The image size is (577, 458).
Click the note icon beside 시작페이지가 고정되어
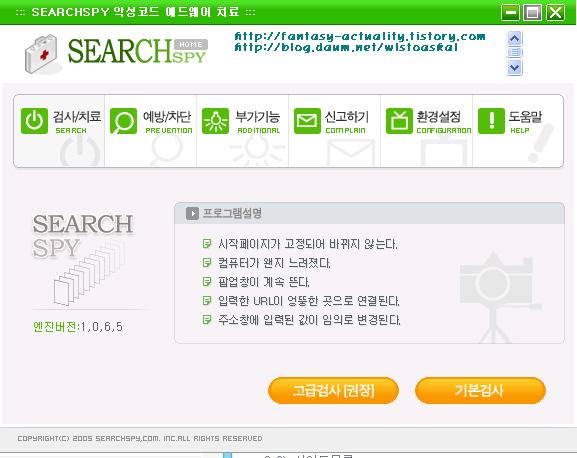pyautogui.click(x=207, y=244)
